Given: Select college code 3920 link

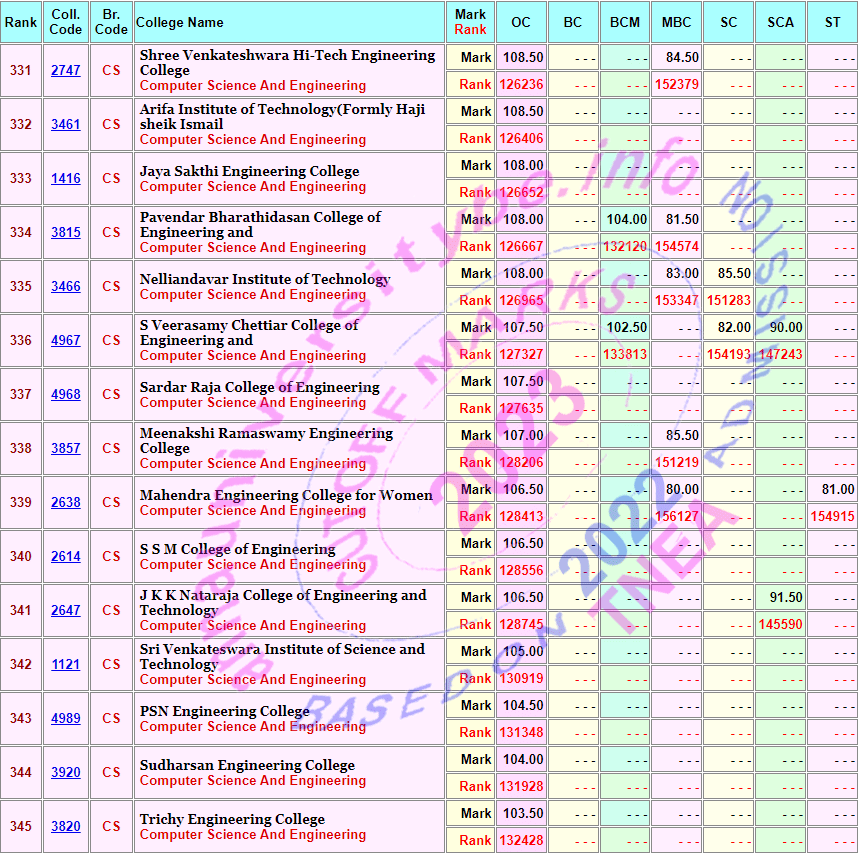Looking at the screenshot, I should pos(66,773).
